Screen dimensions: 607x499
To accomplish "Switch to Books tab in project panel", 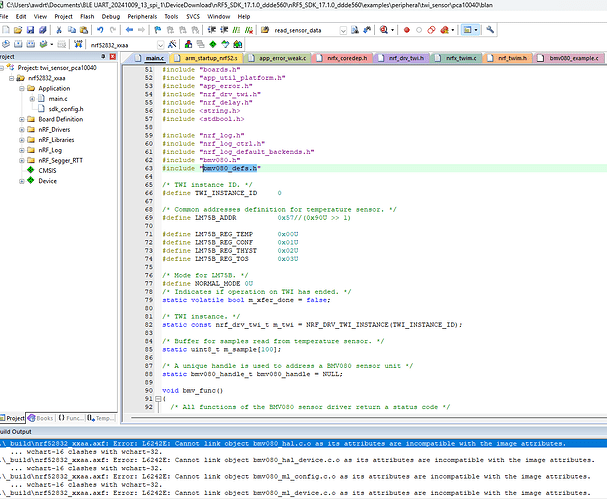I will coord(41,418).
